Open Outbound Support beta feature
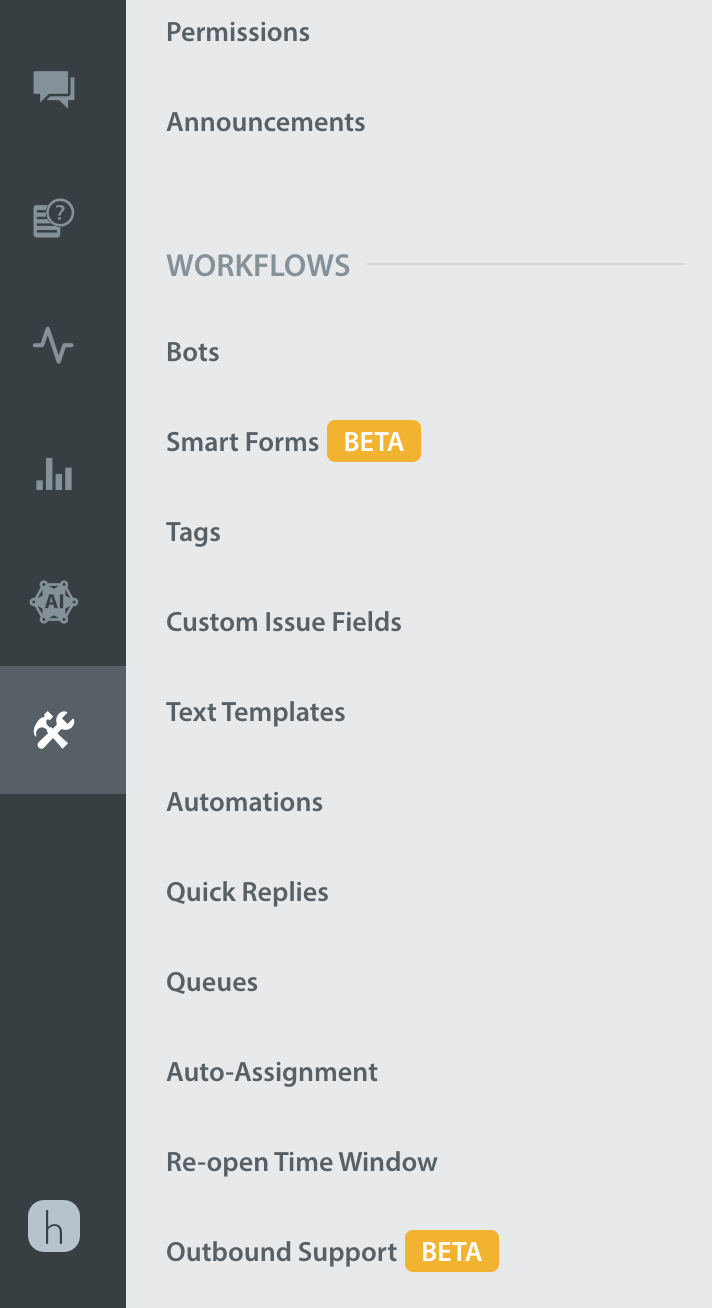Screen dimensions: 712x1308 (282, 1252)
